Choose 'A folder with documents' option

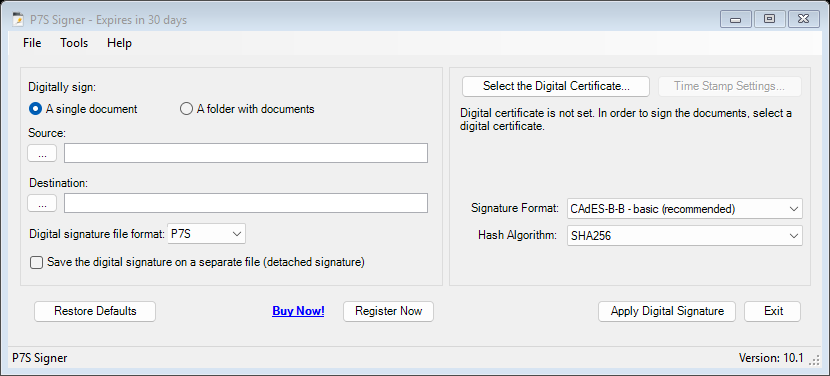[x=247, y=109]
